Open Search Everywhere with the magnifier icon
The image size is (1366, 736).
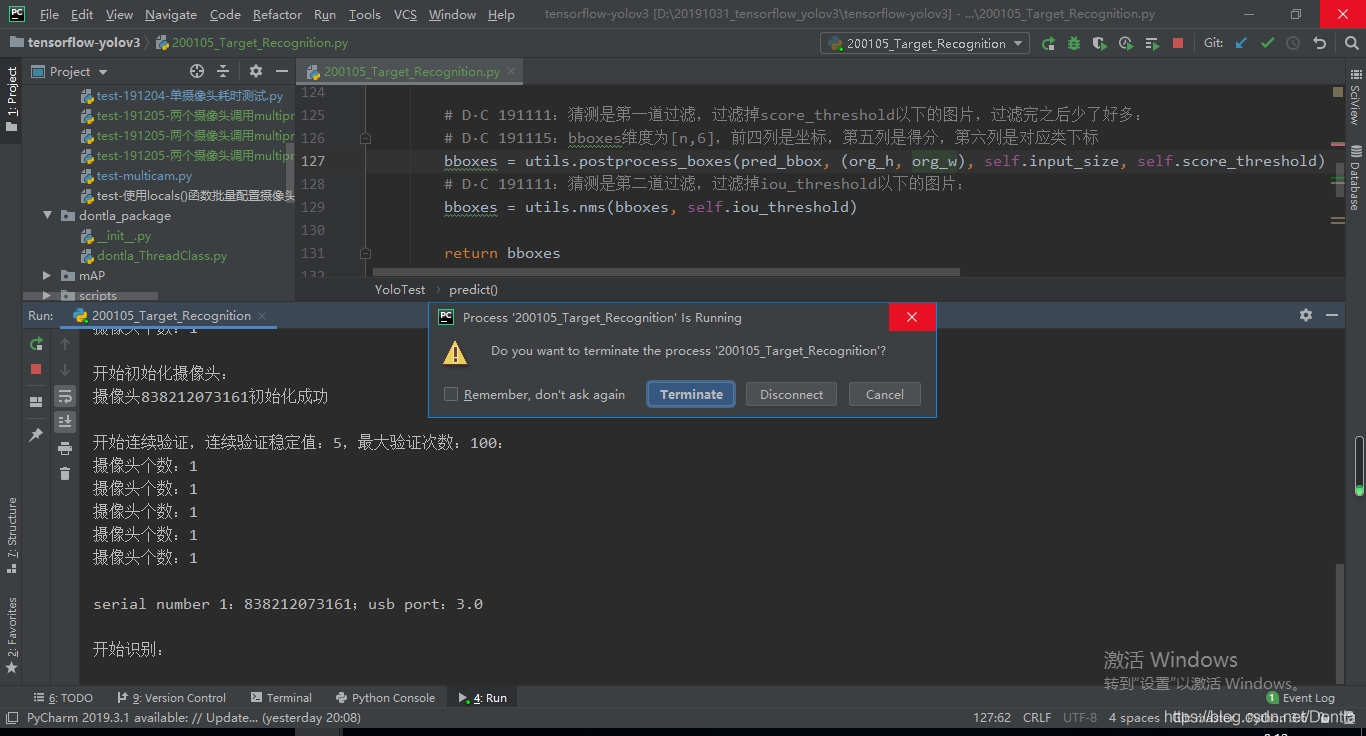[1352, 43]
